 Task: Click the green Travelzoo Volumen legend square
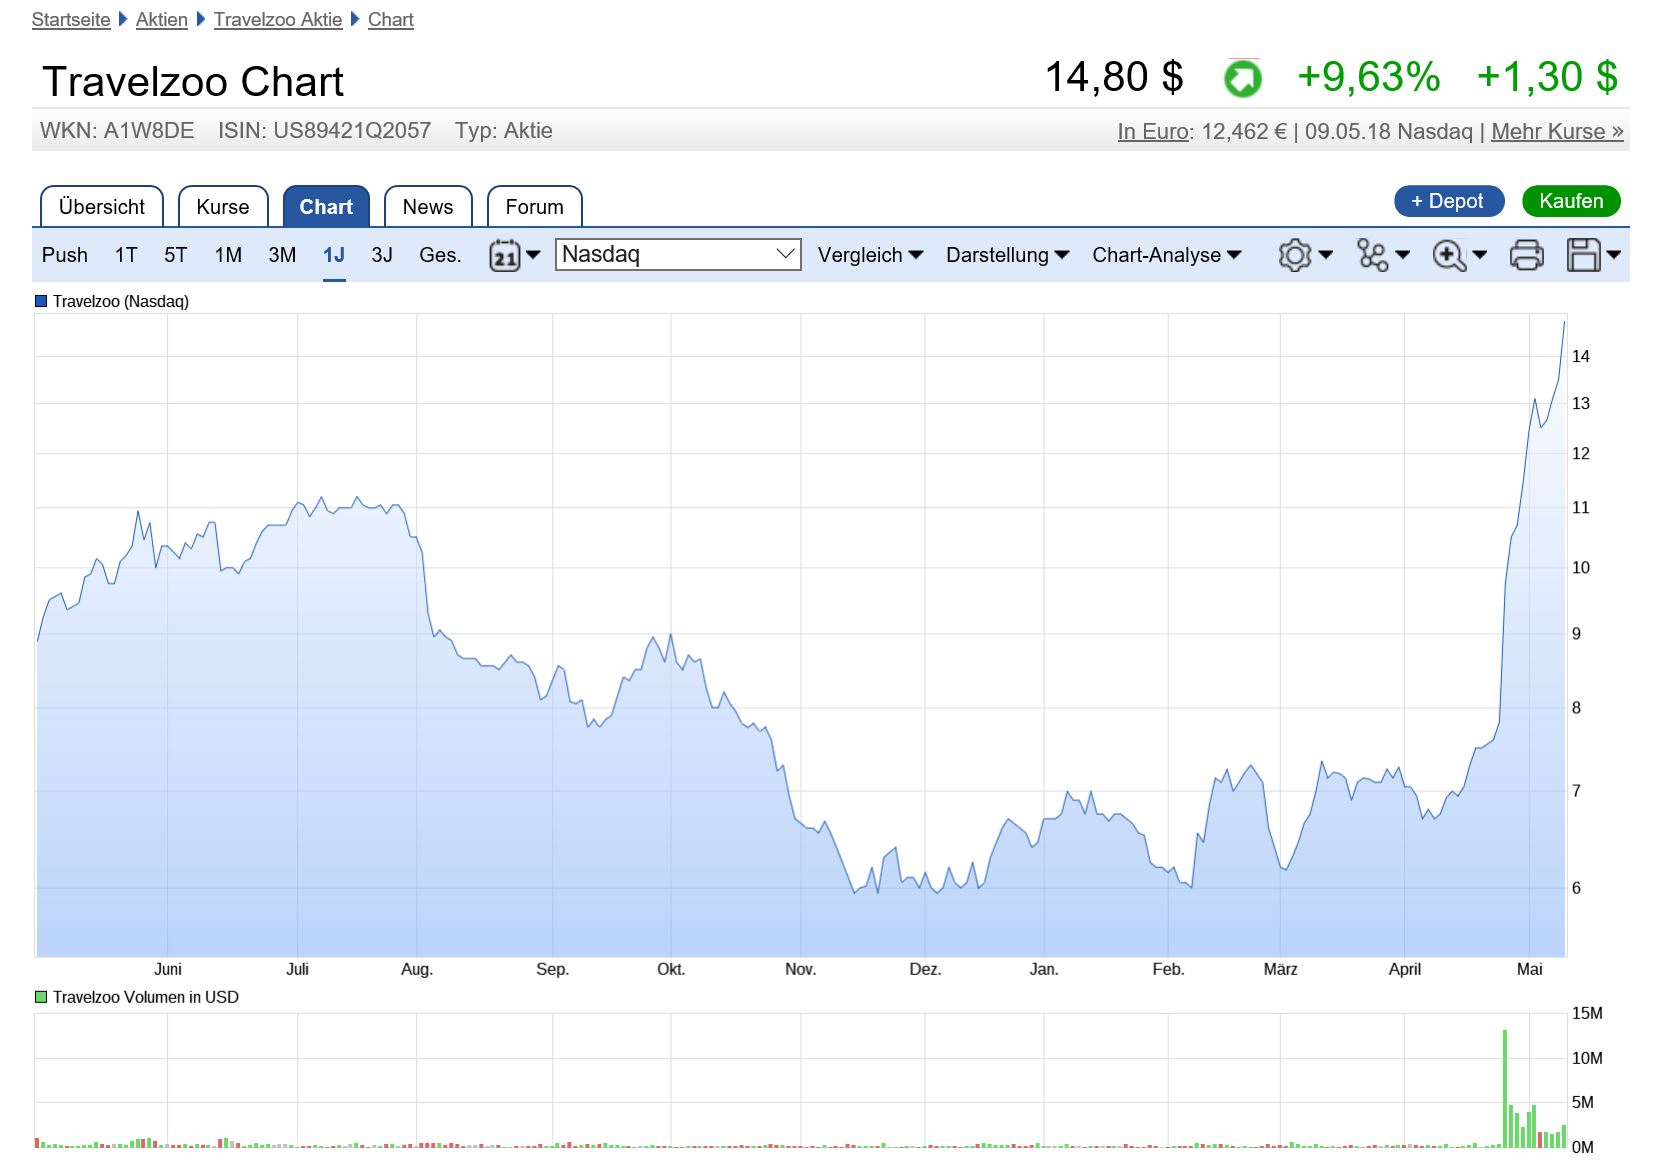[x=41, y=997]
